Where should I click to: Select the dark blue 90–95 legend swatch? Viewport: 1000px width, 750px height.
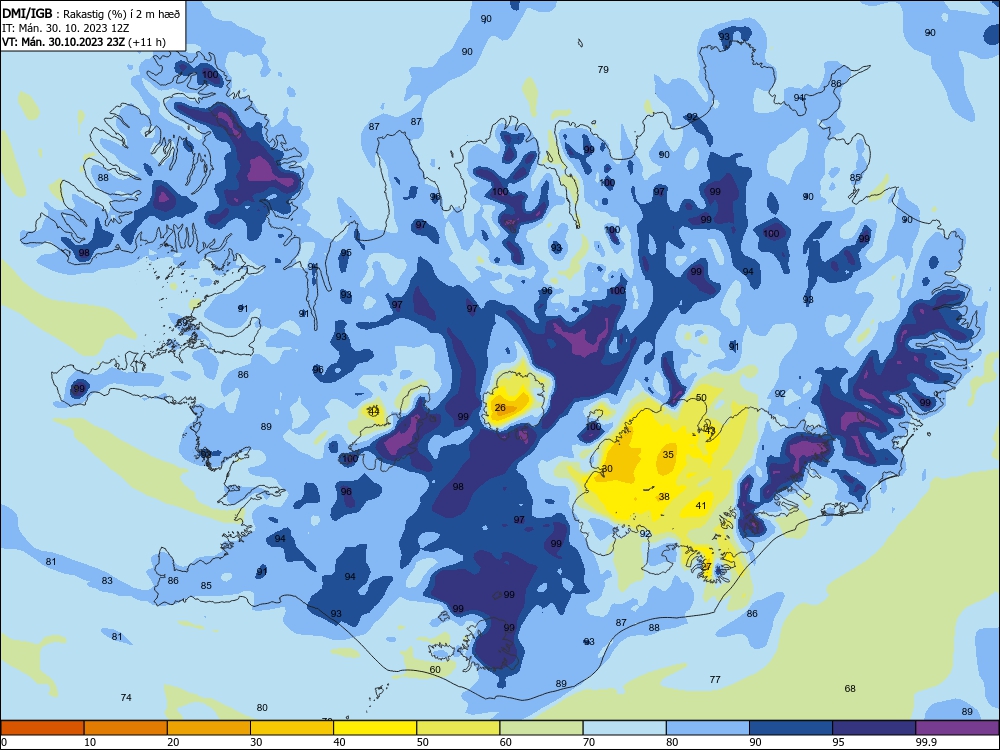point(791,728)
